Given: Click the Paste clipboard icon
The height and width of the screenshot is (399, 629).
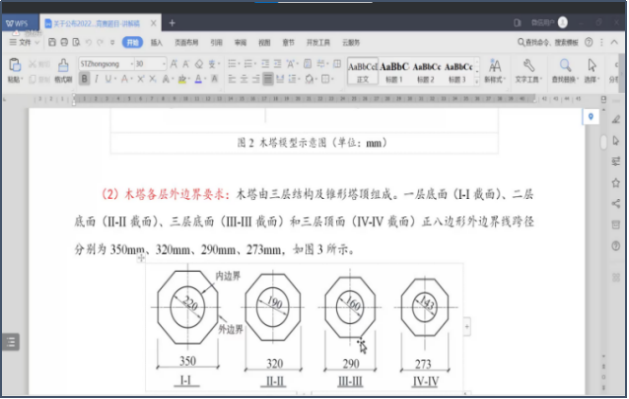Looking at the screenshot, I should click(x=15, y=65).
